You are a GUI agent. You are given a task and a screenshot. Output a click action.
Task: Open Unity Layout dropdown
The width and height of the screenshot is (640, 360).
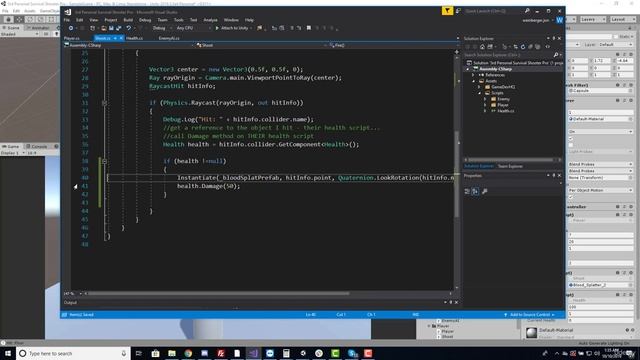click(623, 19)
